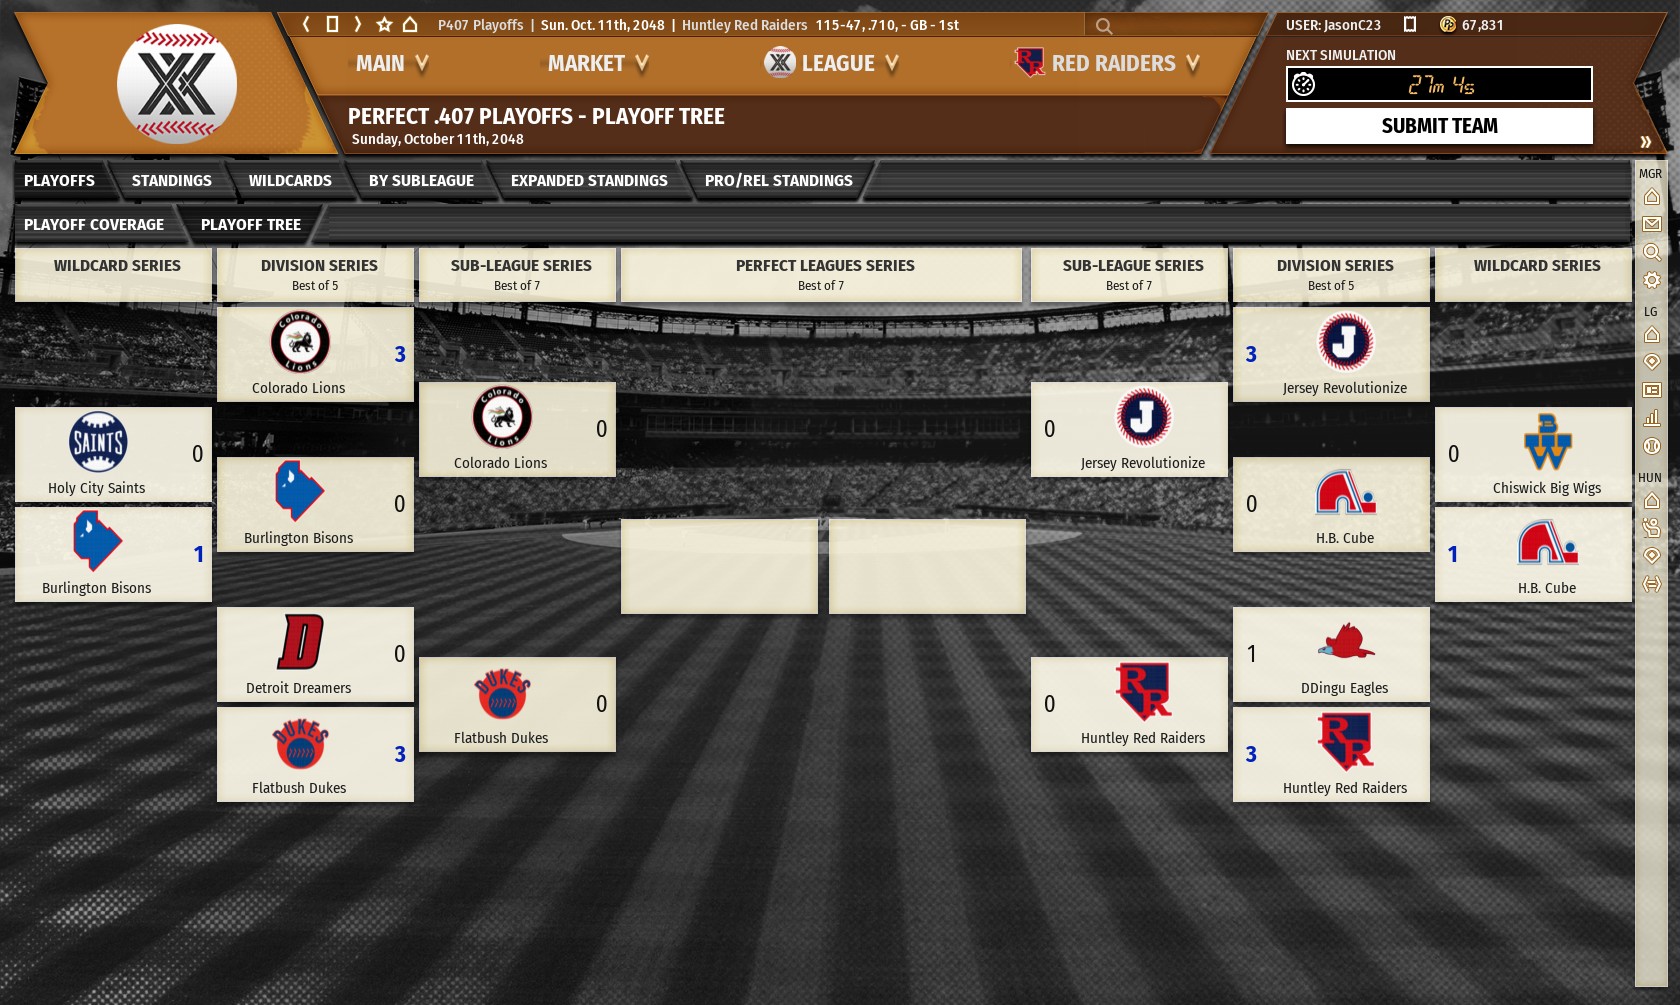Click Huntley Red Raiders in Sub-League Series
The height and width of the screenshot is (1005, 1680).
[x=1129, y=704]
